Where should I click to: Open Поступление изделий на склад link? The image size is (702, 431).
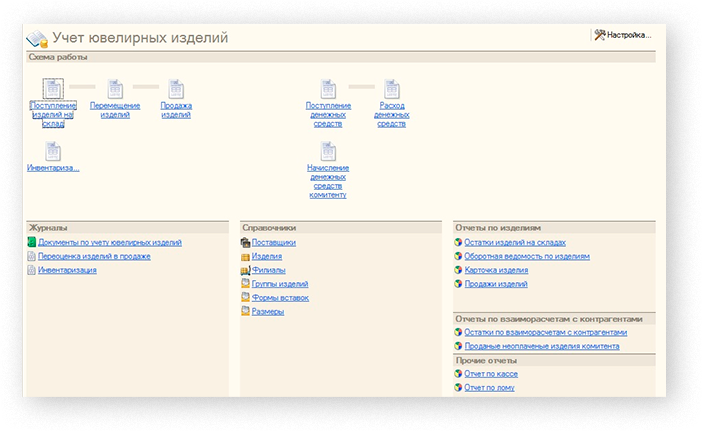coord(53,115)
